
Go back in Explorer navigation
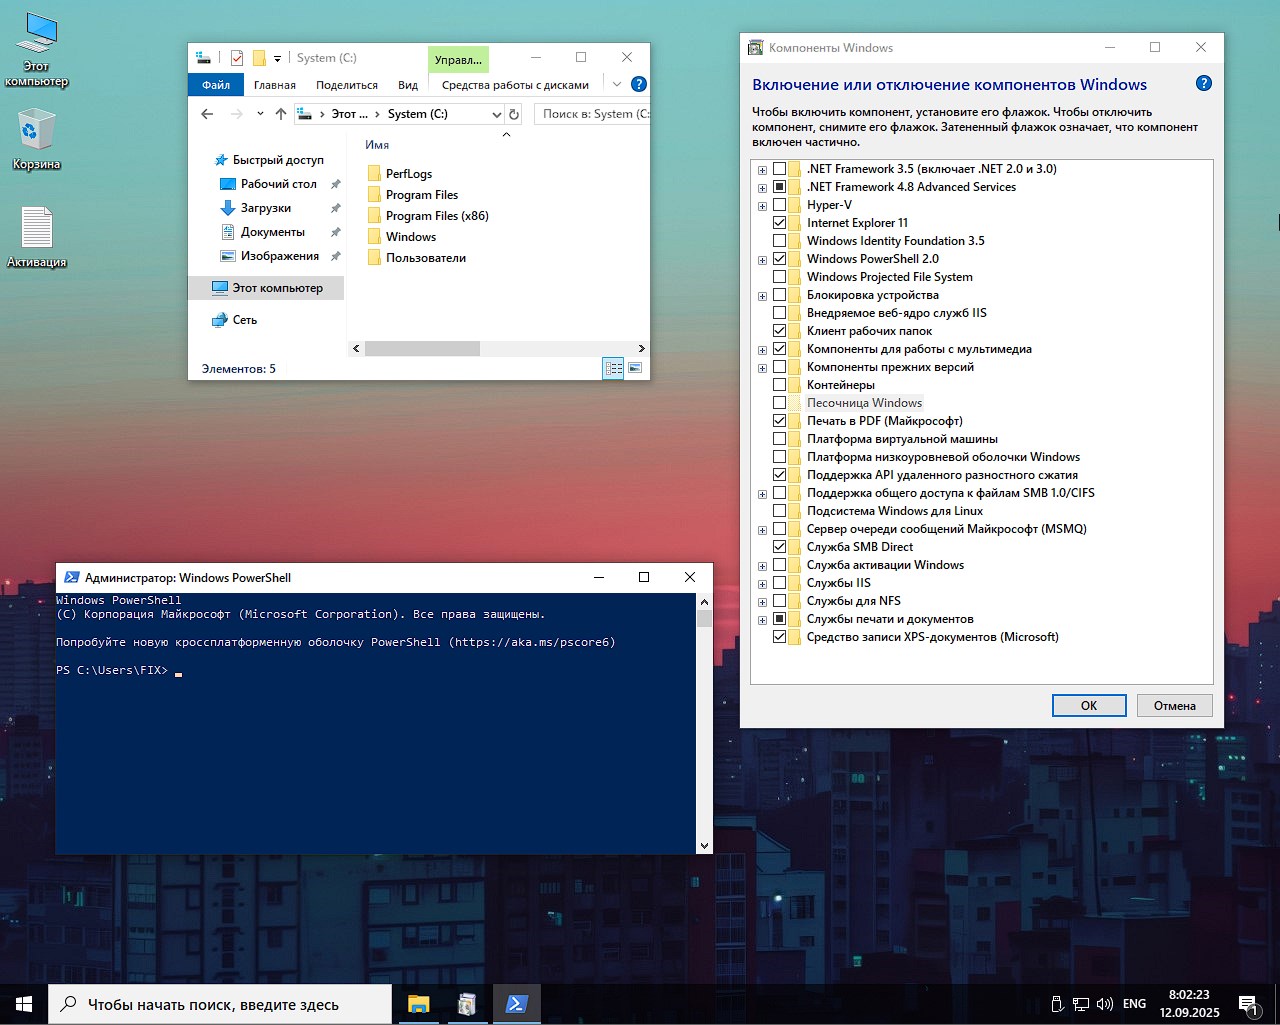click(x=207, y=114)
